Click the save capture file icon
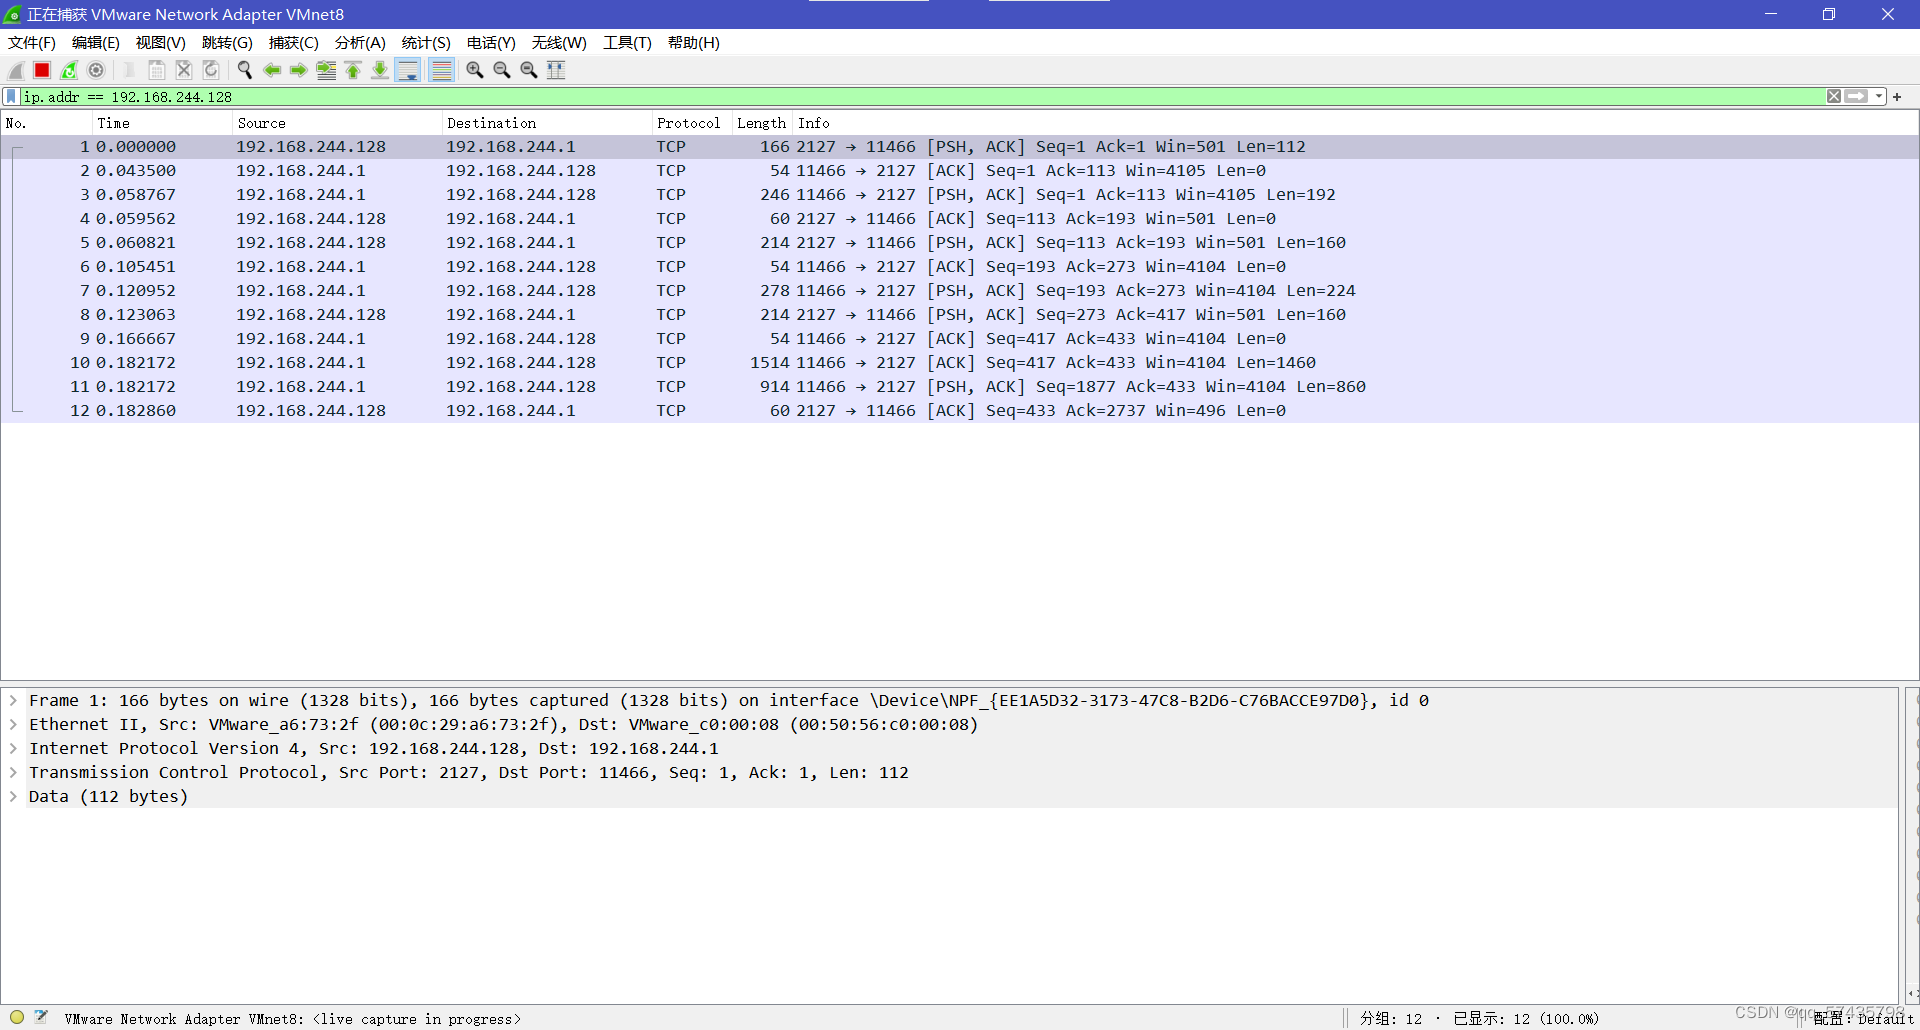The width and height of the screenshot is (1920, 1030). (x=157, y=70)
